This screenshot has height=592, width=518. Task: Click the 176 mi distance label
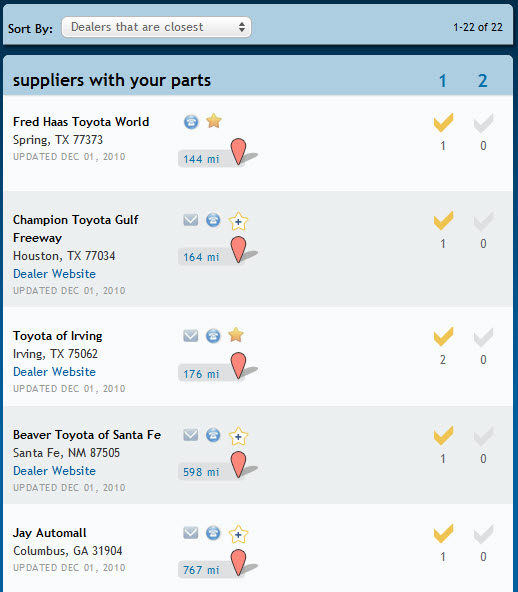click(x=201, y=374)
